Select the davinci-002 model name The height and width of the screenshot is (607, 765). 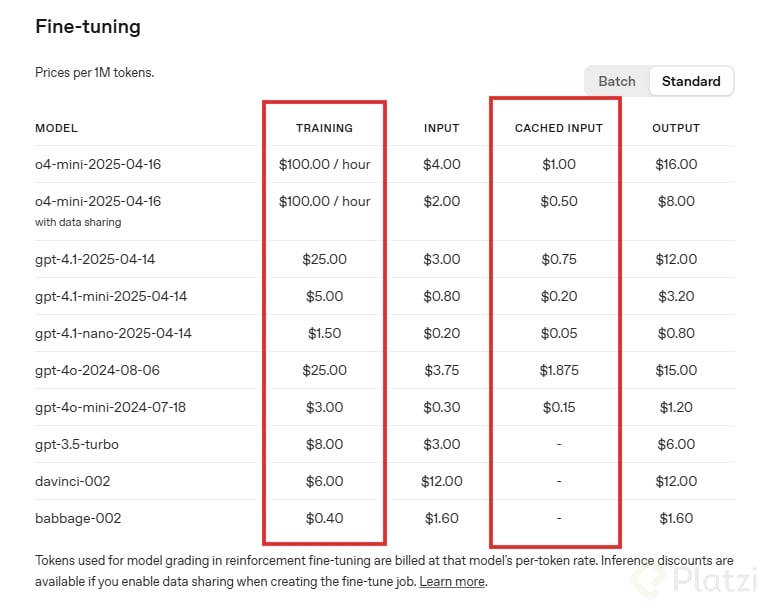(x=72, y=481)
